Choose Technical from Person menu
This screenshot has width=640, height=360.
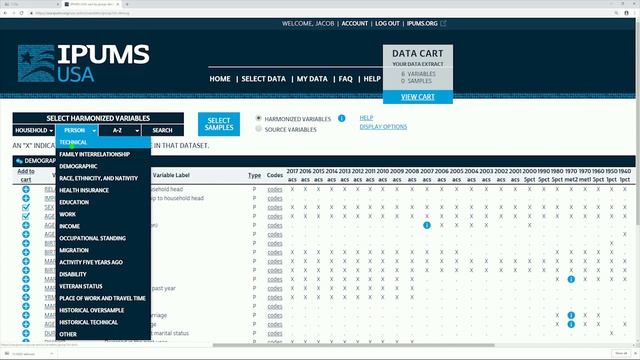[103, 142]
